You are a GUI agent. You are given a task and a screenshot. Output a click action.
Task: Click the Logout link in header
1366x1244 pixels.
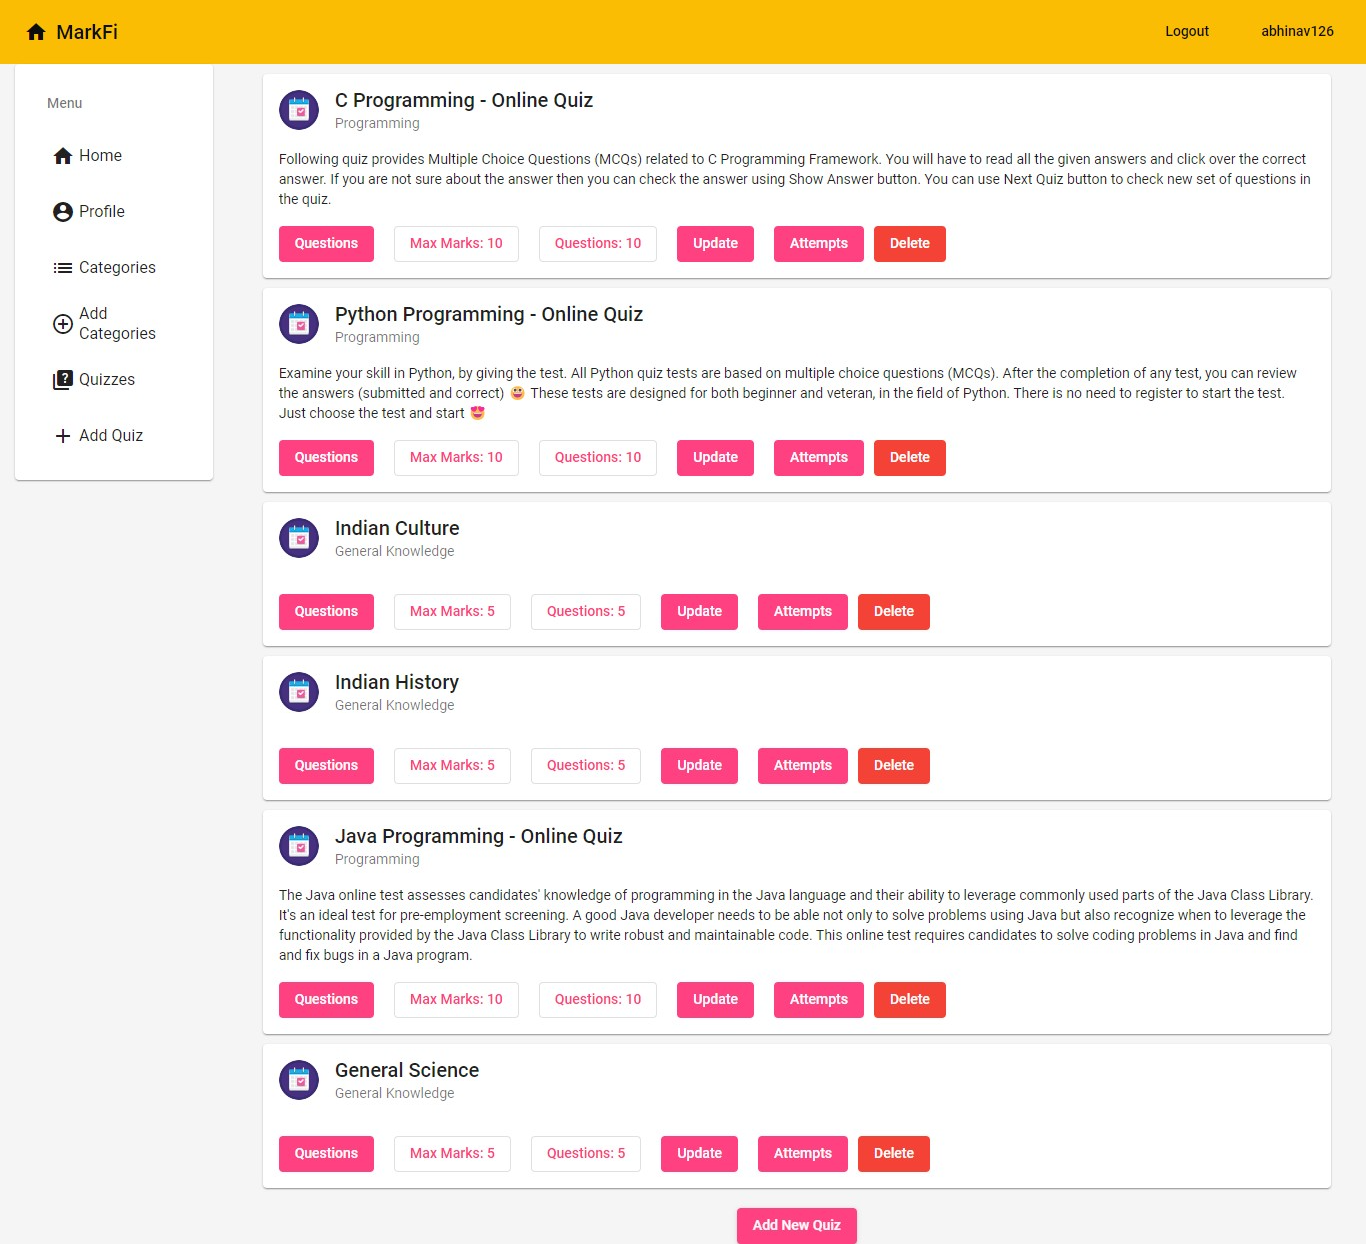(x=1187, y=31)
